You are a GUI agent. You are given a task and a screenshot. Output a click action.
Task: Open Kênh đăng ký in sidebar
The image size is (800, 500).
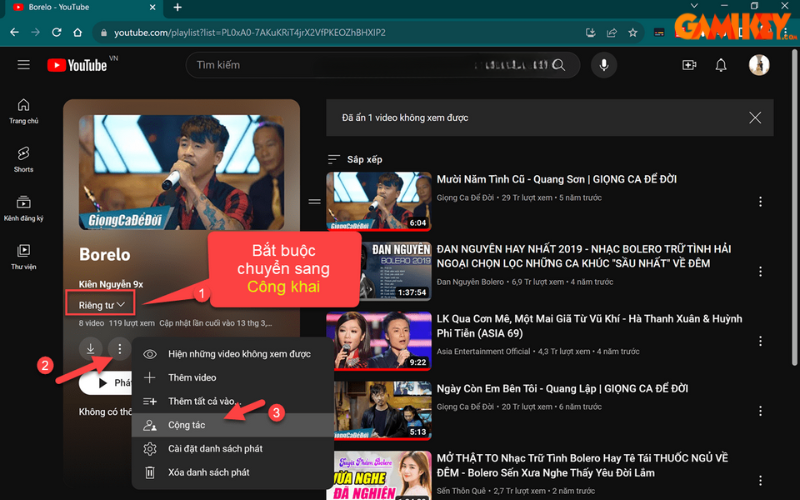click(x=23, y=208)
